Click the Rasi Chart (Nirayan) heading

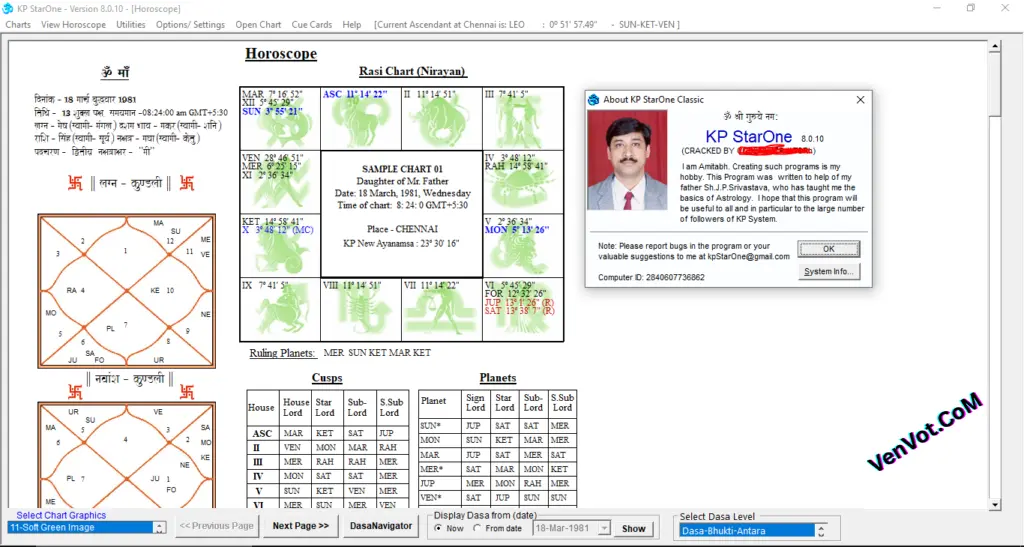pos(412,71)
